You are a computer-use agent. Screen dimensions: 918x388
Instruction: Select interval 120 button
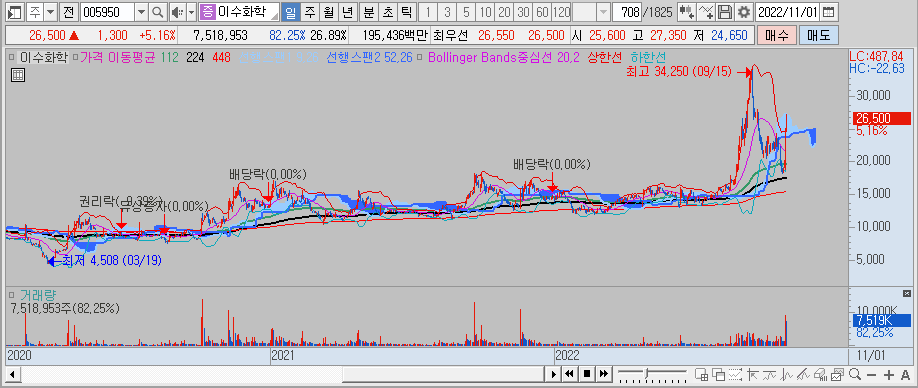click(561, 12)
